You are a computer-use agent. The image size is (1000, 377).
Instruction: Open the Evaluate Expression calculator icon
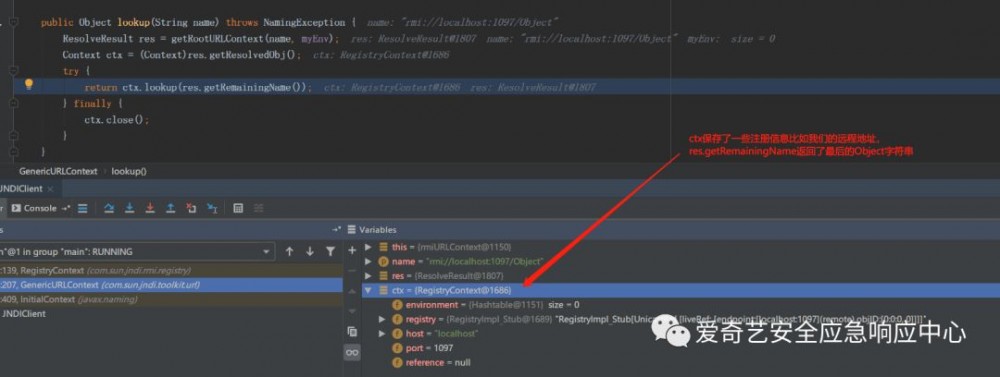(x=238, y=209)
